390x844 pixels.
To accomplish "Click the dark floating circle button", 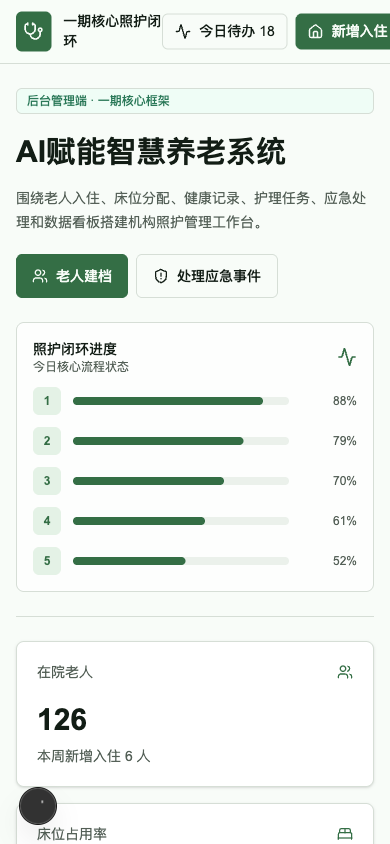I will pyautogui.click(x=38, y=806).
